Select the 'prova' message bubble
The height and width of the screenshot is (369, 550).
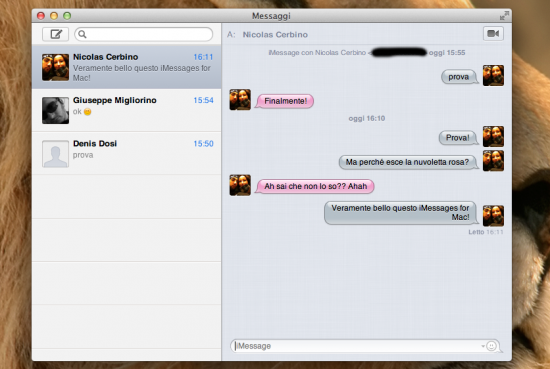point(459,77)
